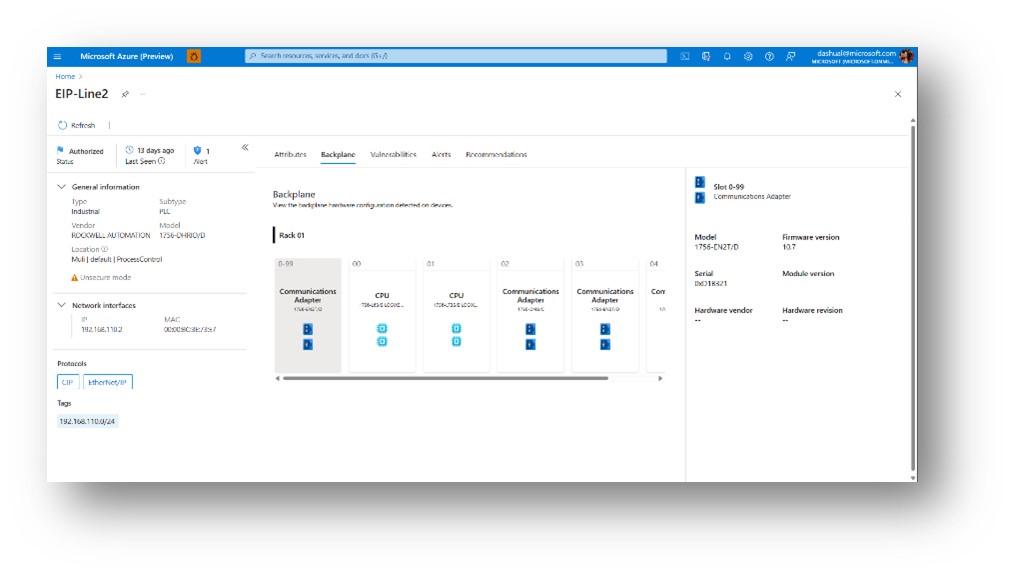Open the notifications bell

click(727, 55)
